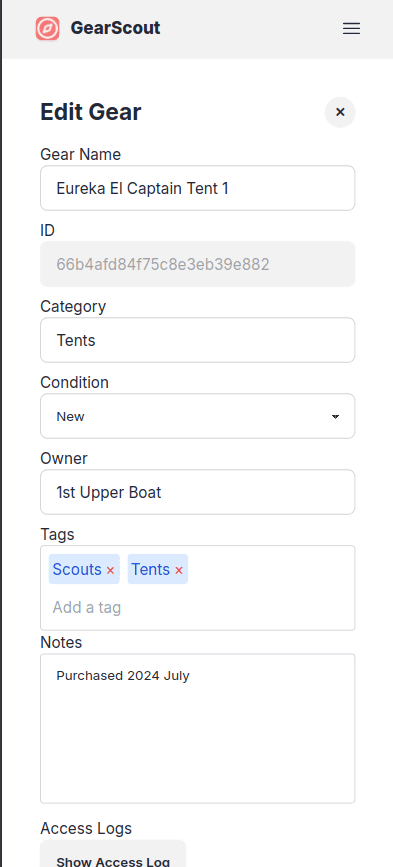This screenshot has height=867, width=393.
Task: Click inside the Notes text area
Action: 197,729
